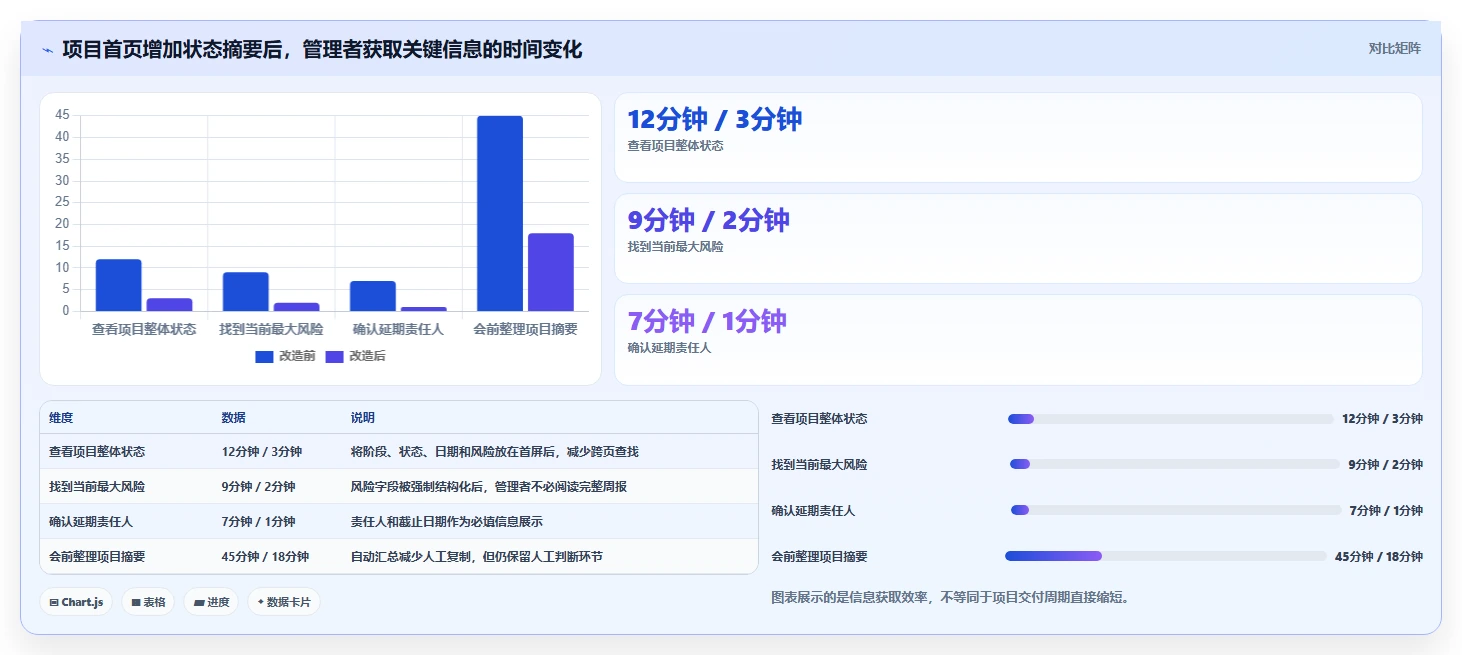Click table cell 12分钟 / 3分钟
Screen dimensions: 1462x655
point(262,452)
